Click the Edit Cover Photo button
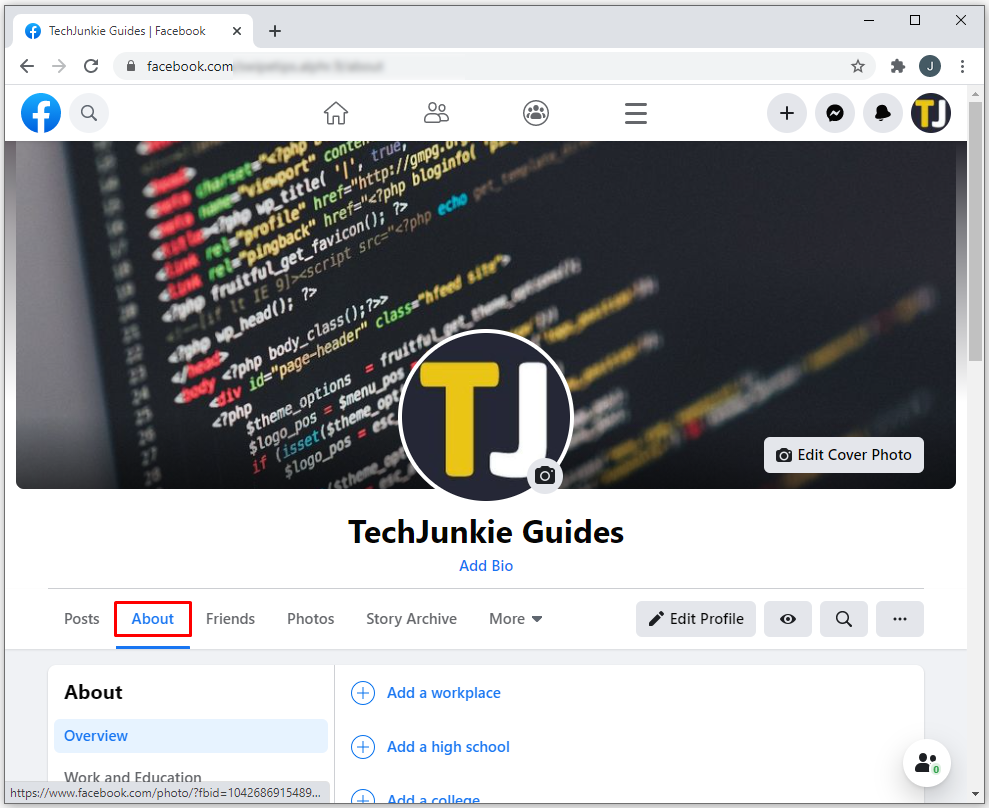The image size is (989, 808). (x=844, y=455)
